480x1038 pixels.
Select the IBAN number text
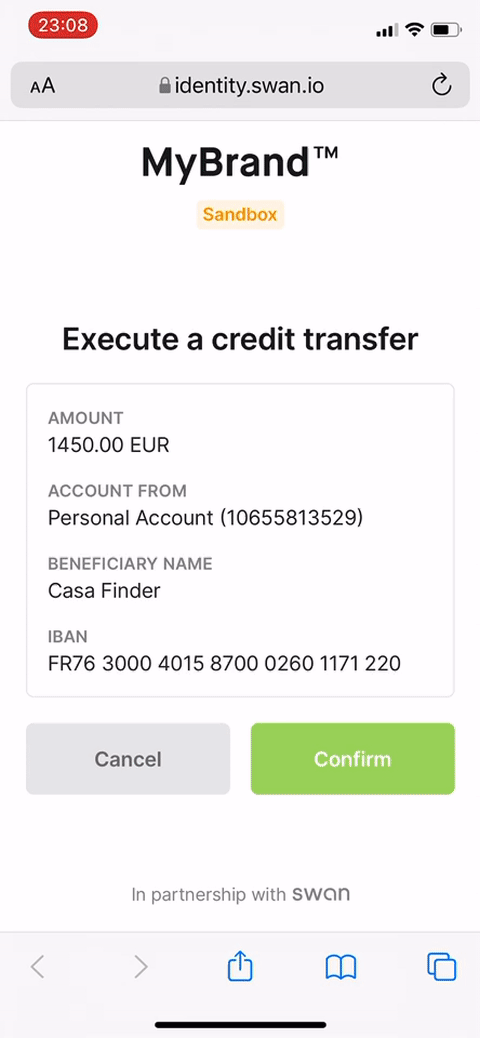click(x=224, y=663)
